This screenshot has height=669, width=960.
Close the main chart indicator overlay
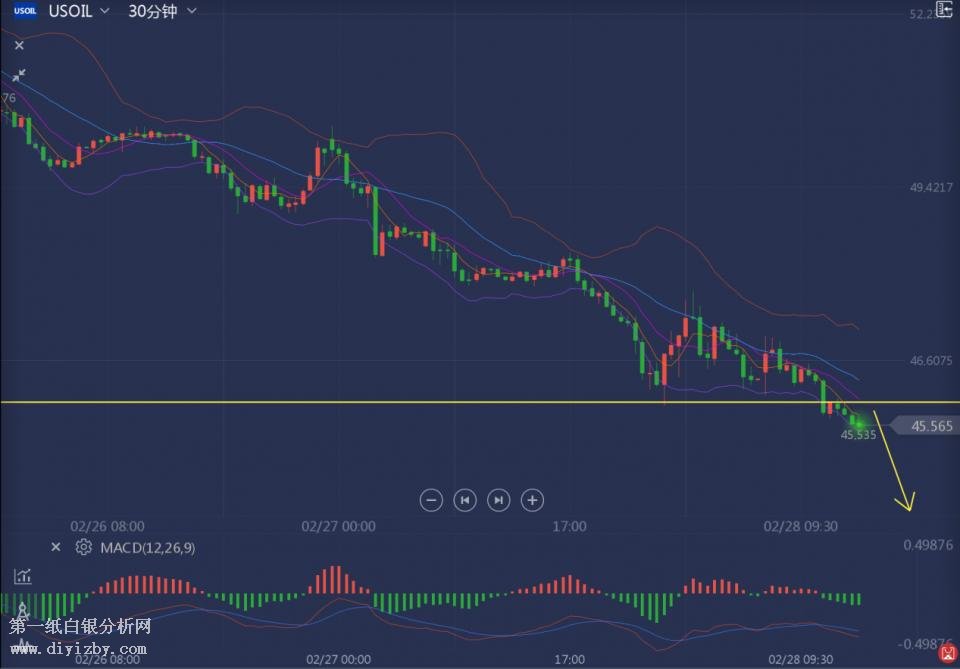click(19, 45)
